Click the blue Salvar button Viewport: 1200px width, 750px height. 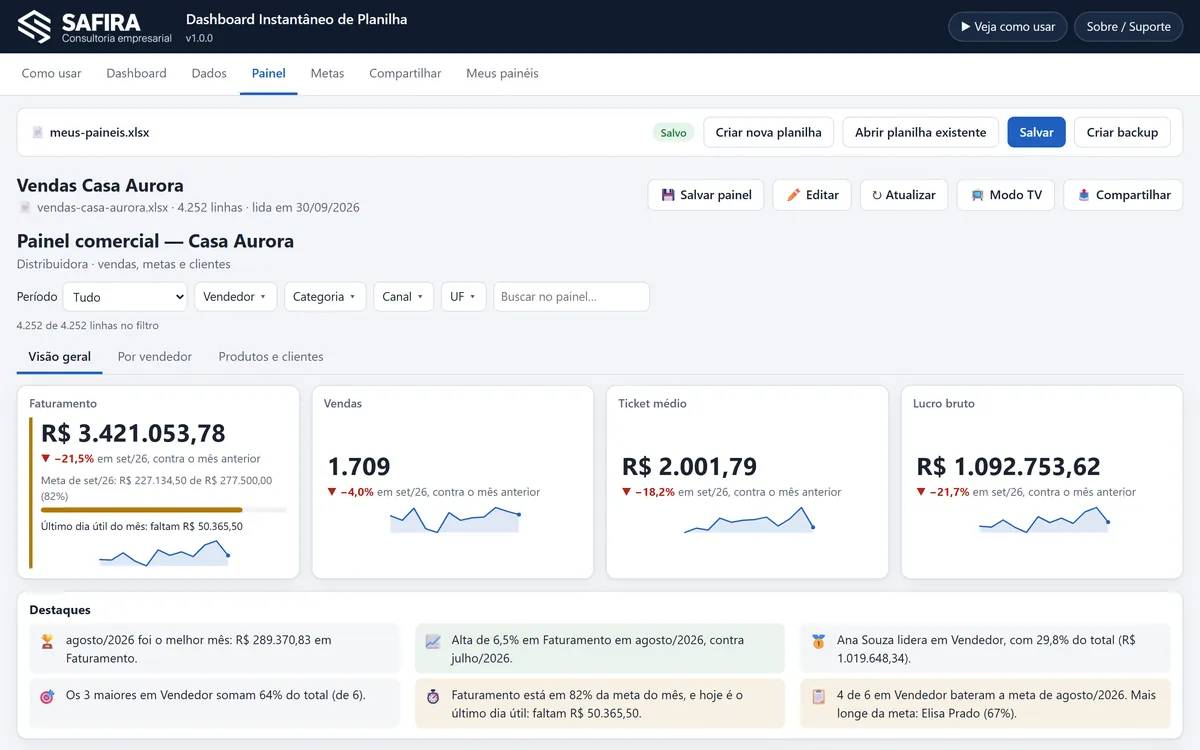click(x=1037, y=132)
